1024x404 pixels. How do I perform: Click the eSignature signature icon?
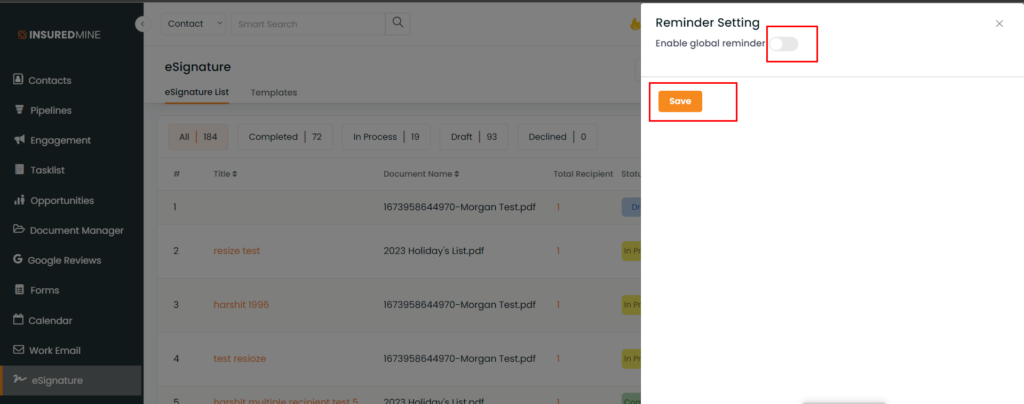point(19,380)
